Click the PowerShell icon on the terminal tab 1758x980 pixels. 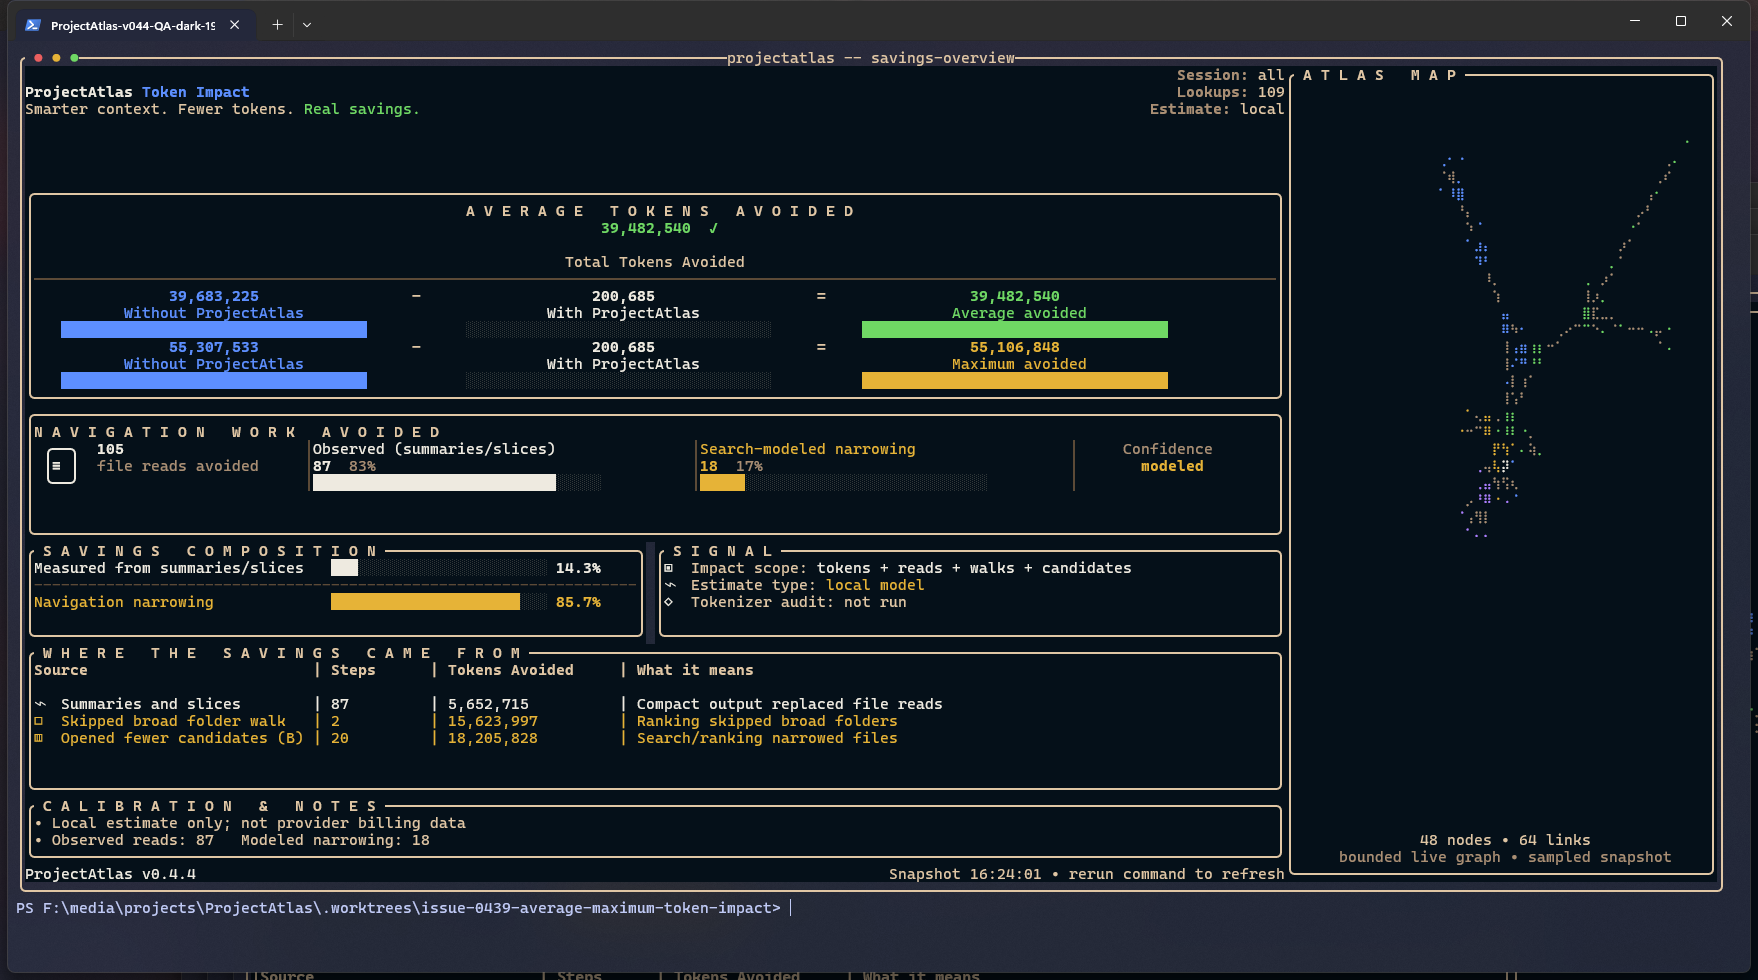33,25
